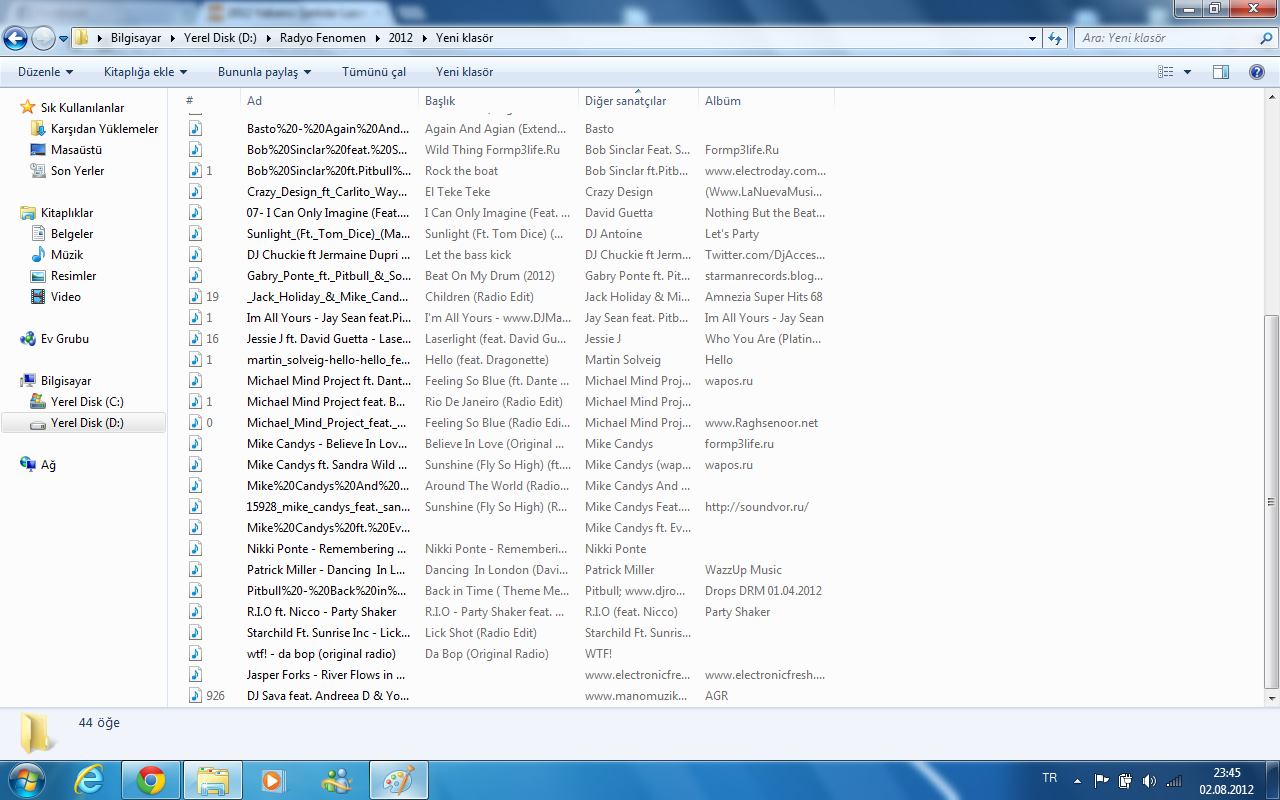1280x800 pixels.
Task: Click the vertical scrollbar of file list
Action: click(1272, 500)
